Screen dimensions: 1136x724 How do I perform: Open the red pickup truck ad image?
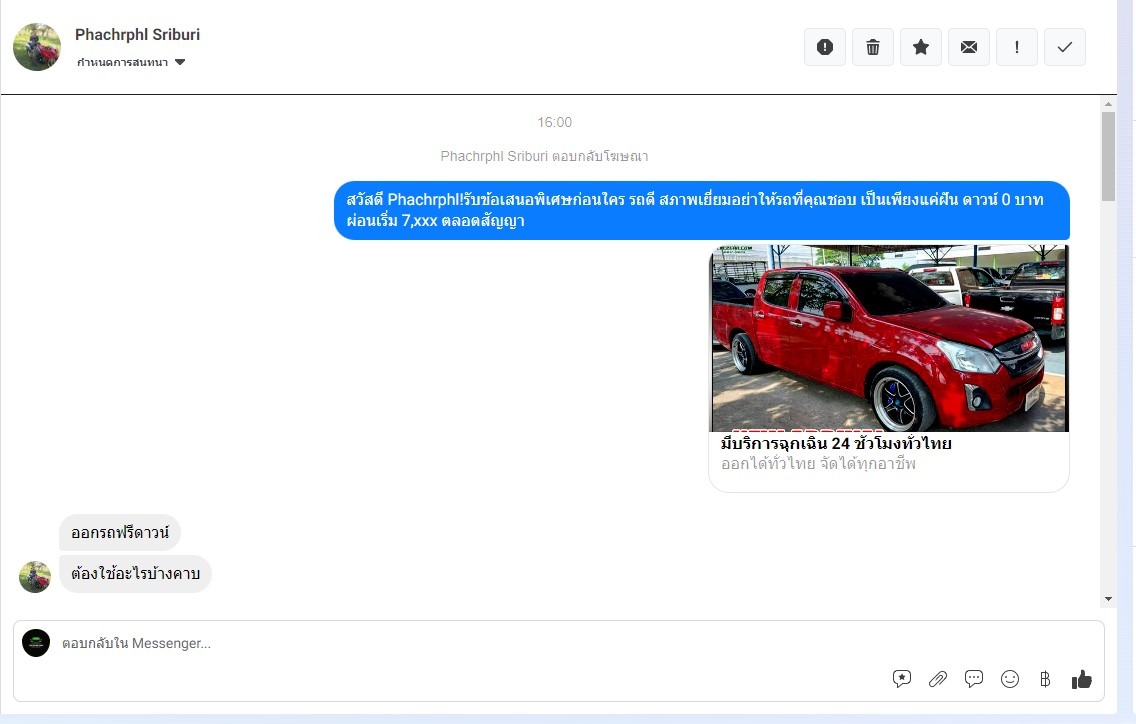pyautogui.click(x=889, y=338)
